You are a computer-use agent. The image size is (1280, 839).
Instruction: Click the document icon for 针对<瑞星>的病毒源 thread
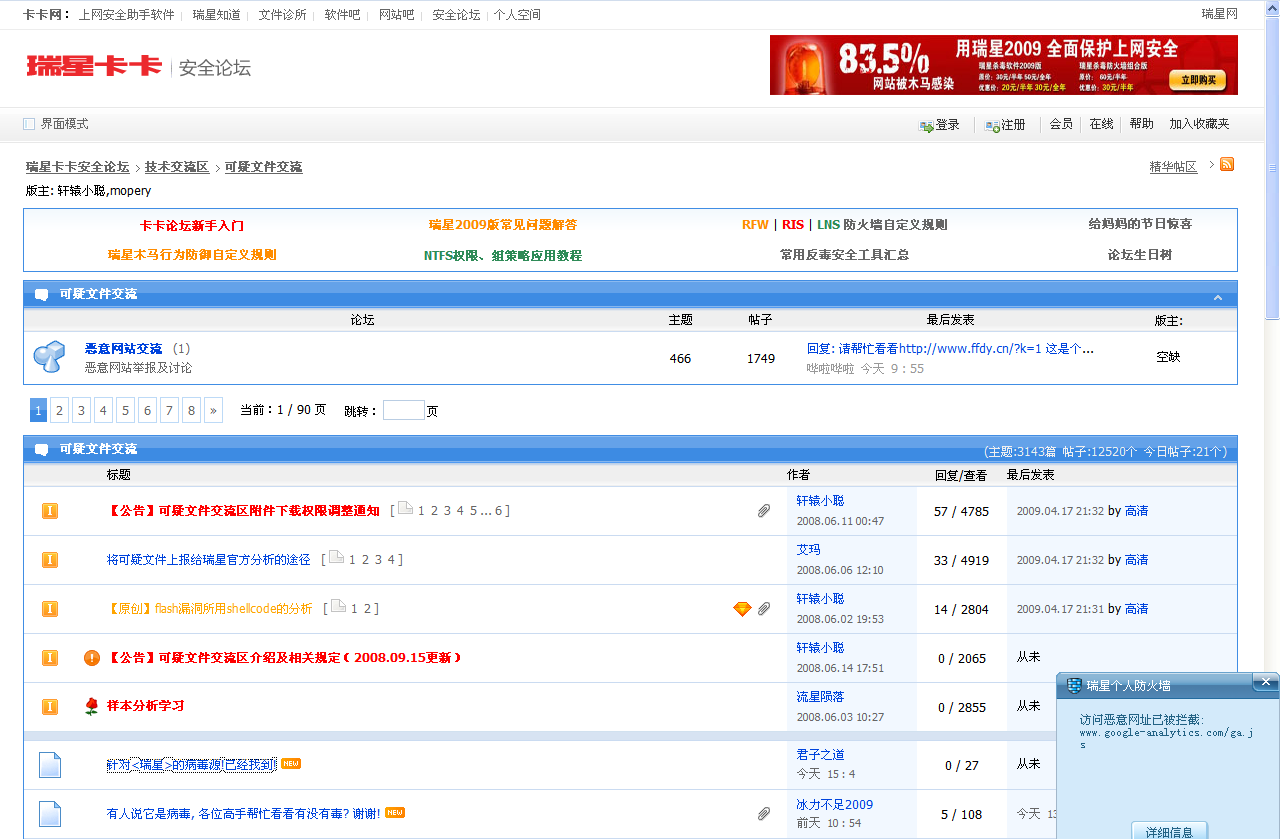pos(50,765)
